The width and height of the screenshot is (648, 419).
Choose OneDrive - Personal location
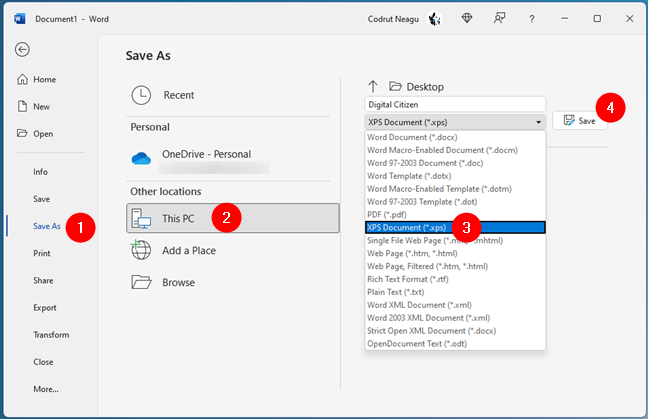[x=228, y=159]
